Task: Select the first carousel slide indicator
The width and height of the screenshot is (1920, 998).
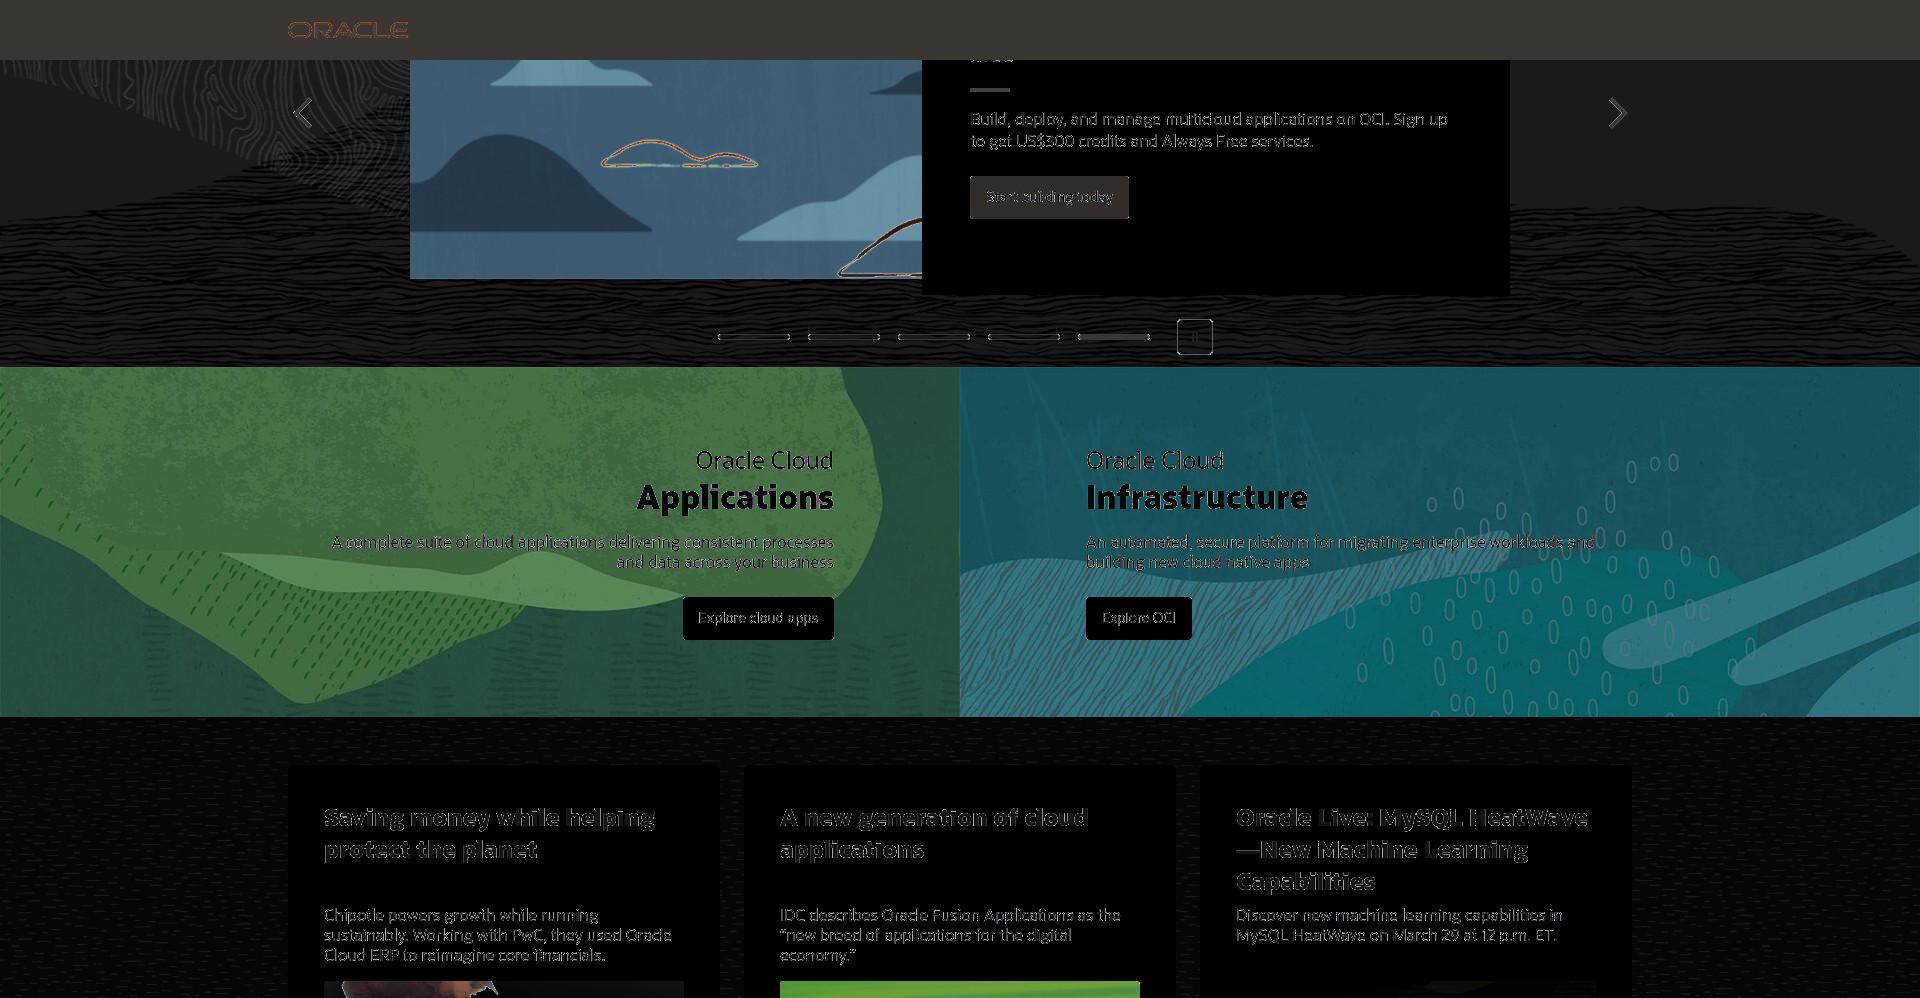Action: [754, 337]
